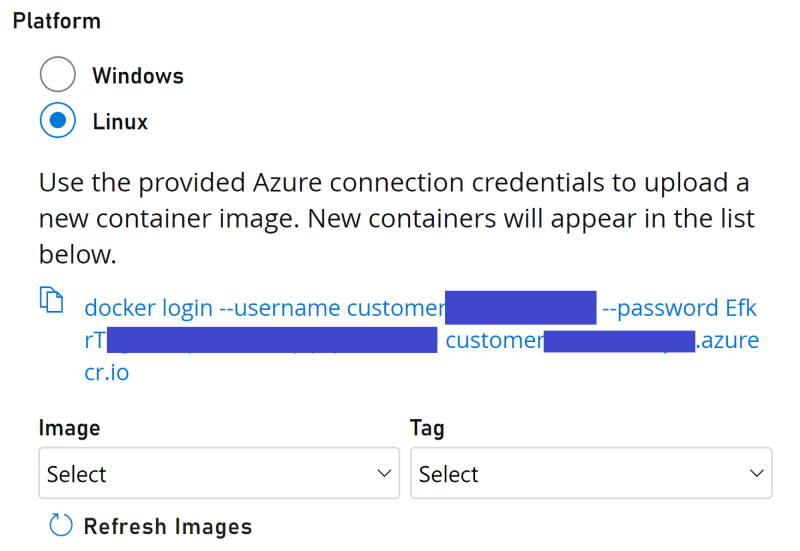This screenshot has height=551, width=800.
Task: Click the docker login --username command text
Action: [265, 308]
